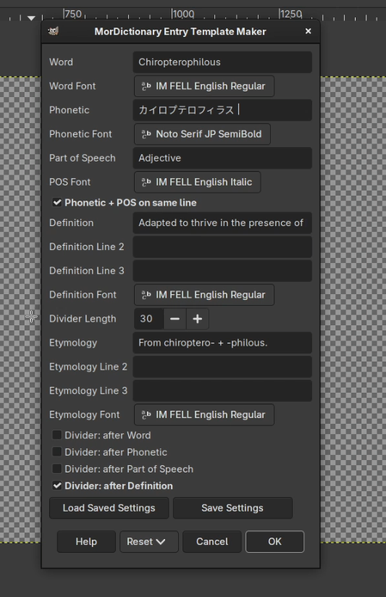Enable Divider: after Word checkbox
386x597 pixels.
(57, 435)
